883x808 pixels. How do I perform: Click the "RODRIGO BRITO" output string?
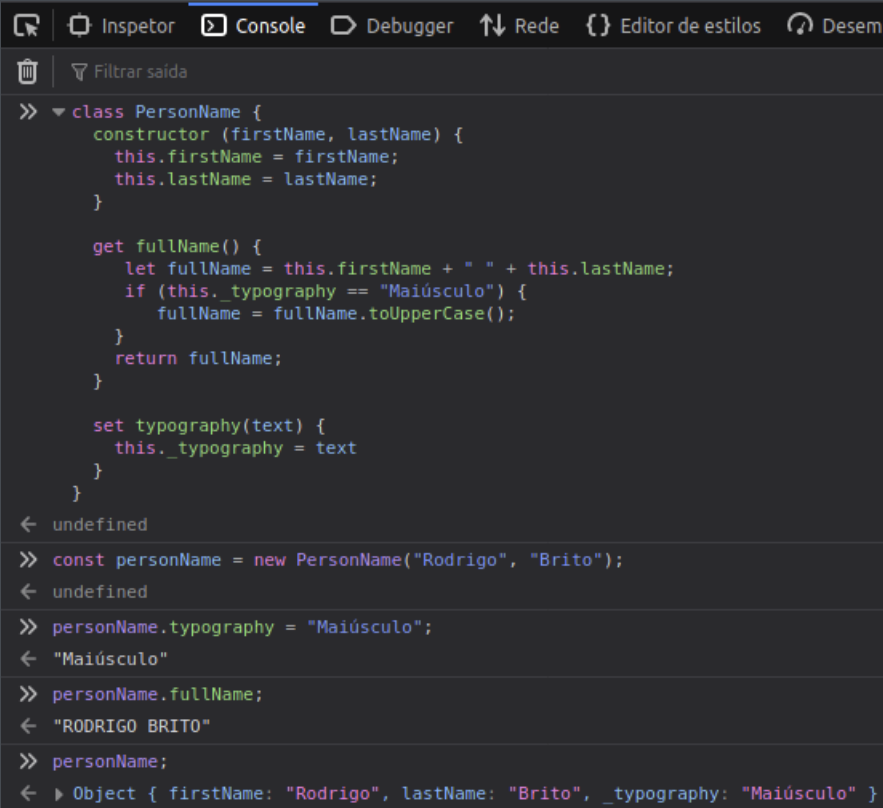point(131,726)
